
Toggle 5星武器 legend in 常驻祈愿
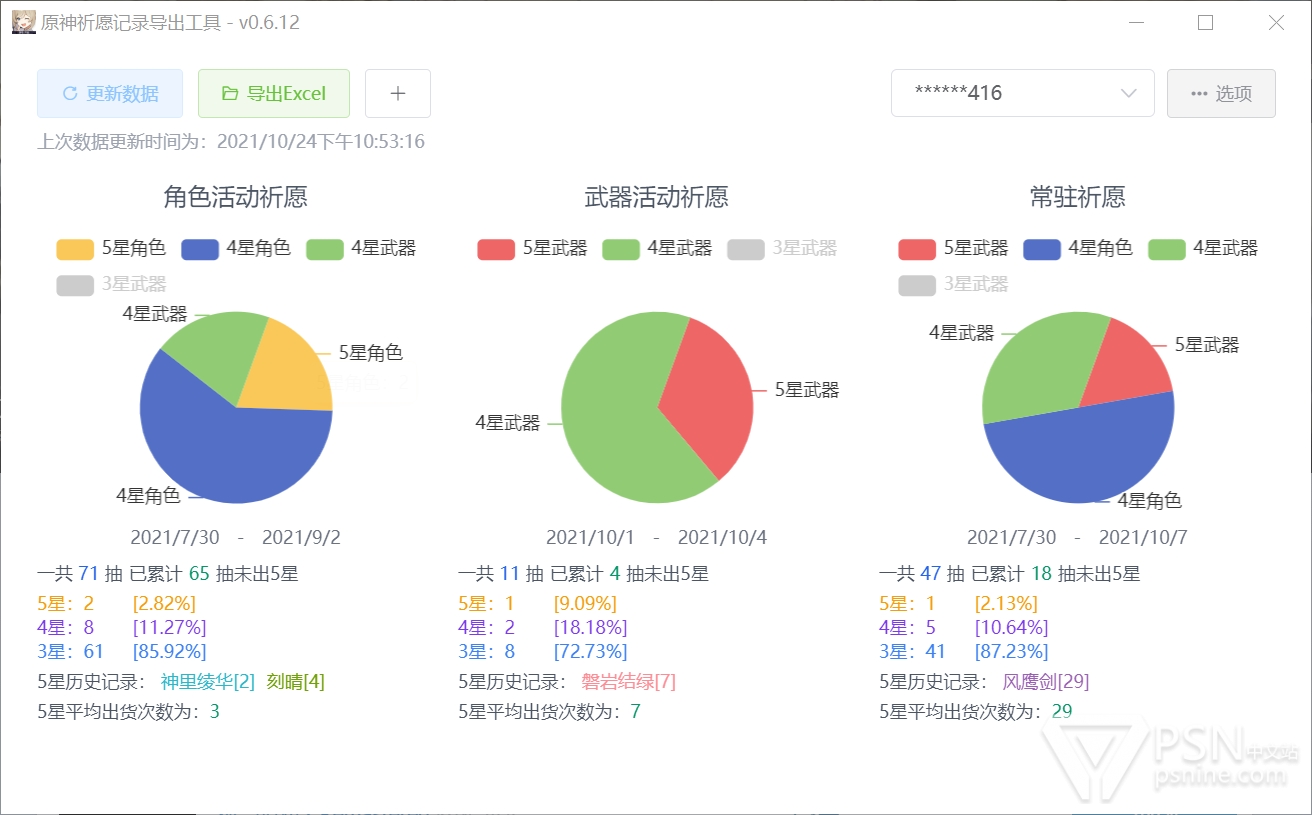(953, 248)
